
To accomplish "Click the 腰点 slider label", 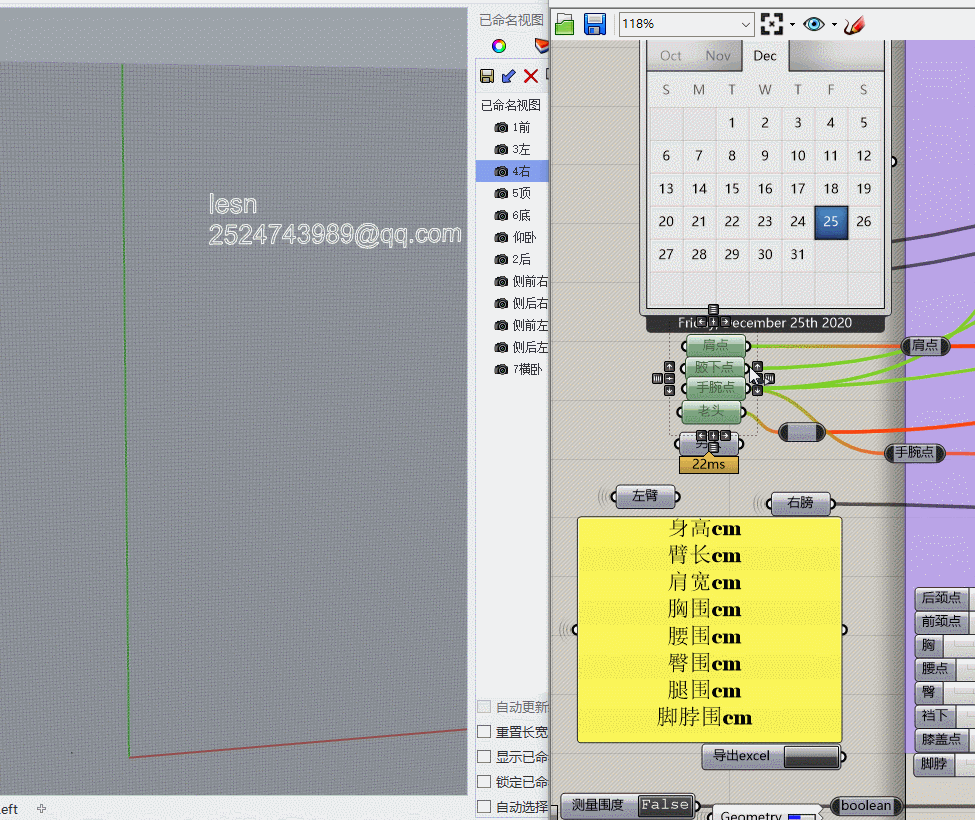I will (x=935, y=669).
